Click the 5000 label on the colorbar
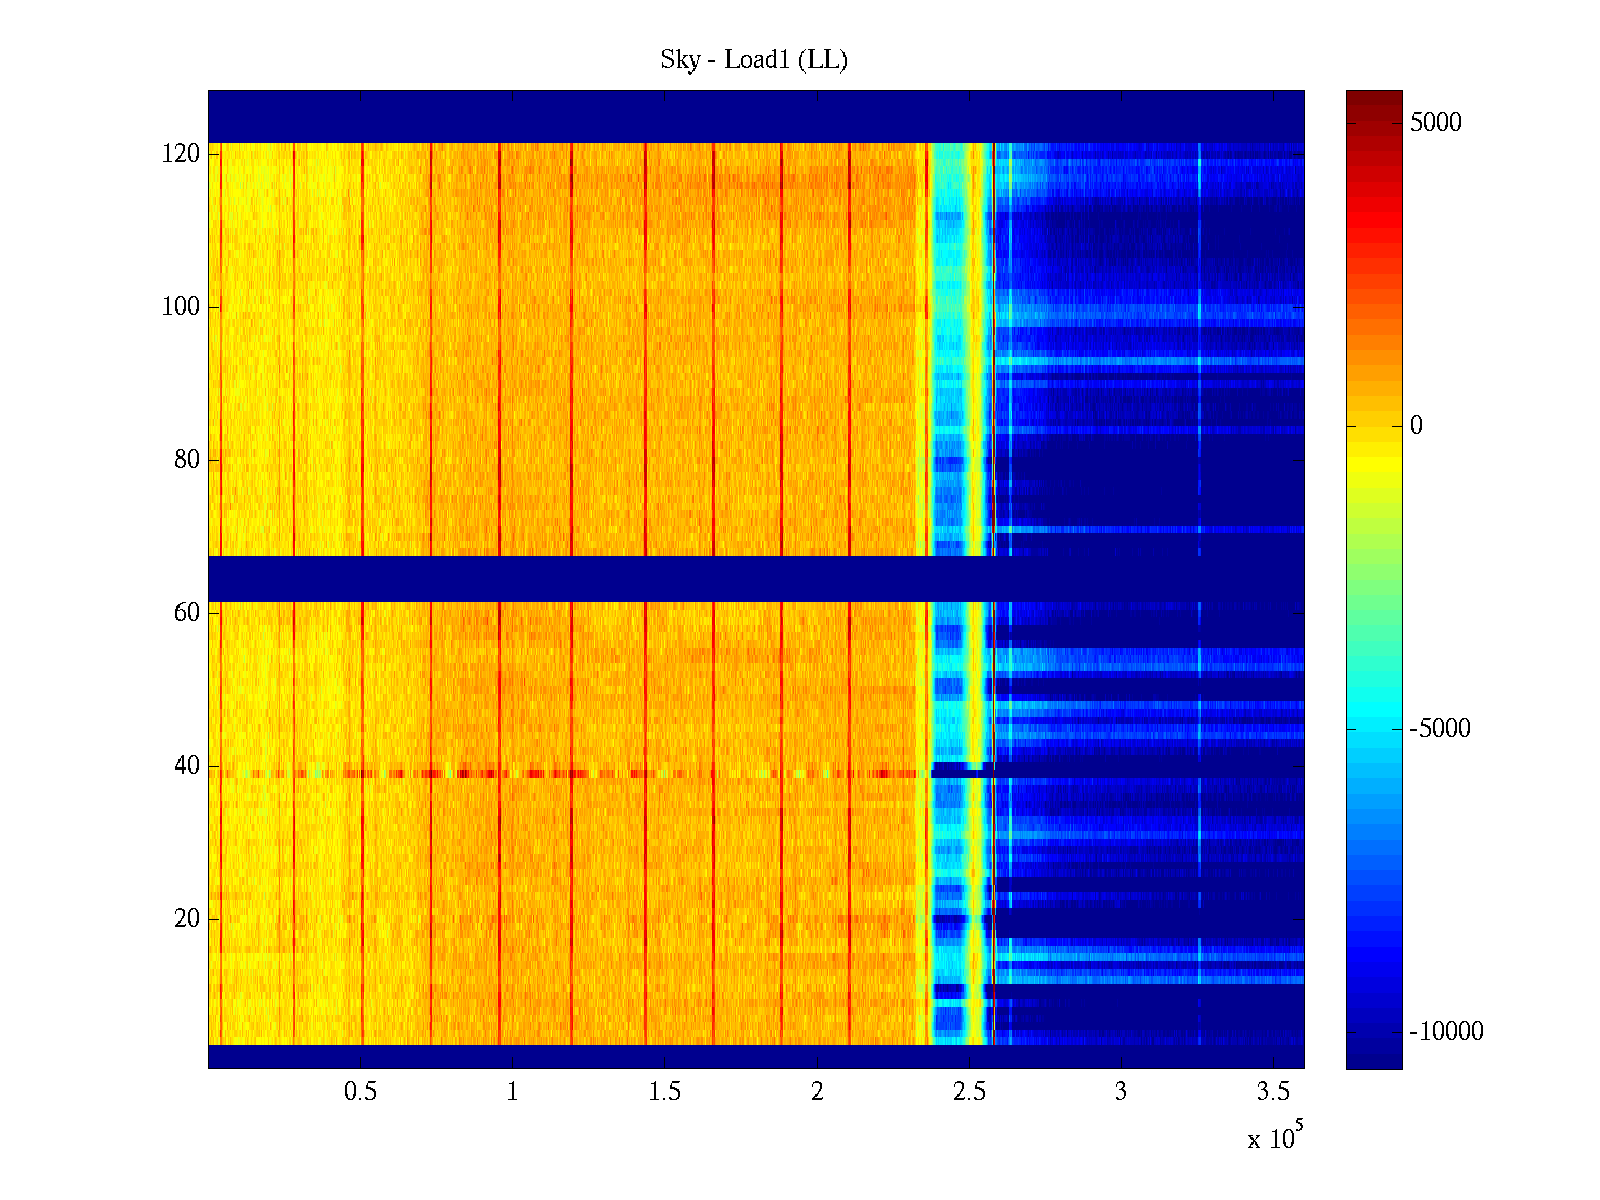1600x1200 pixels. [x=1435, y=122]
